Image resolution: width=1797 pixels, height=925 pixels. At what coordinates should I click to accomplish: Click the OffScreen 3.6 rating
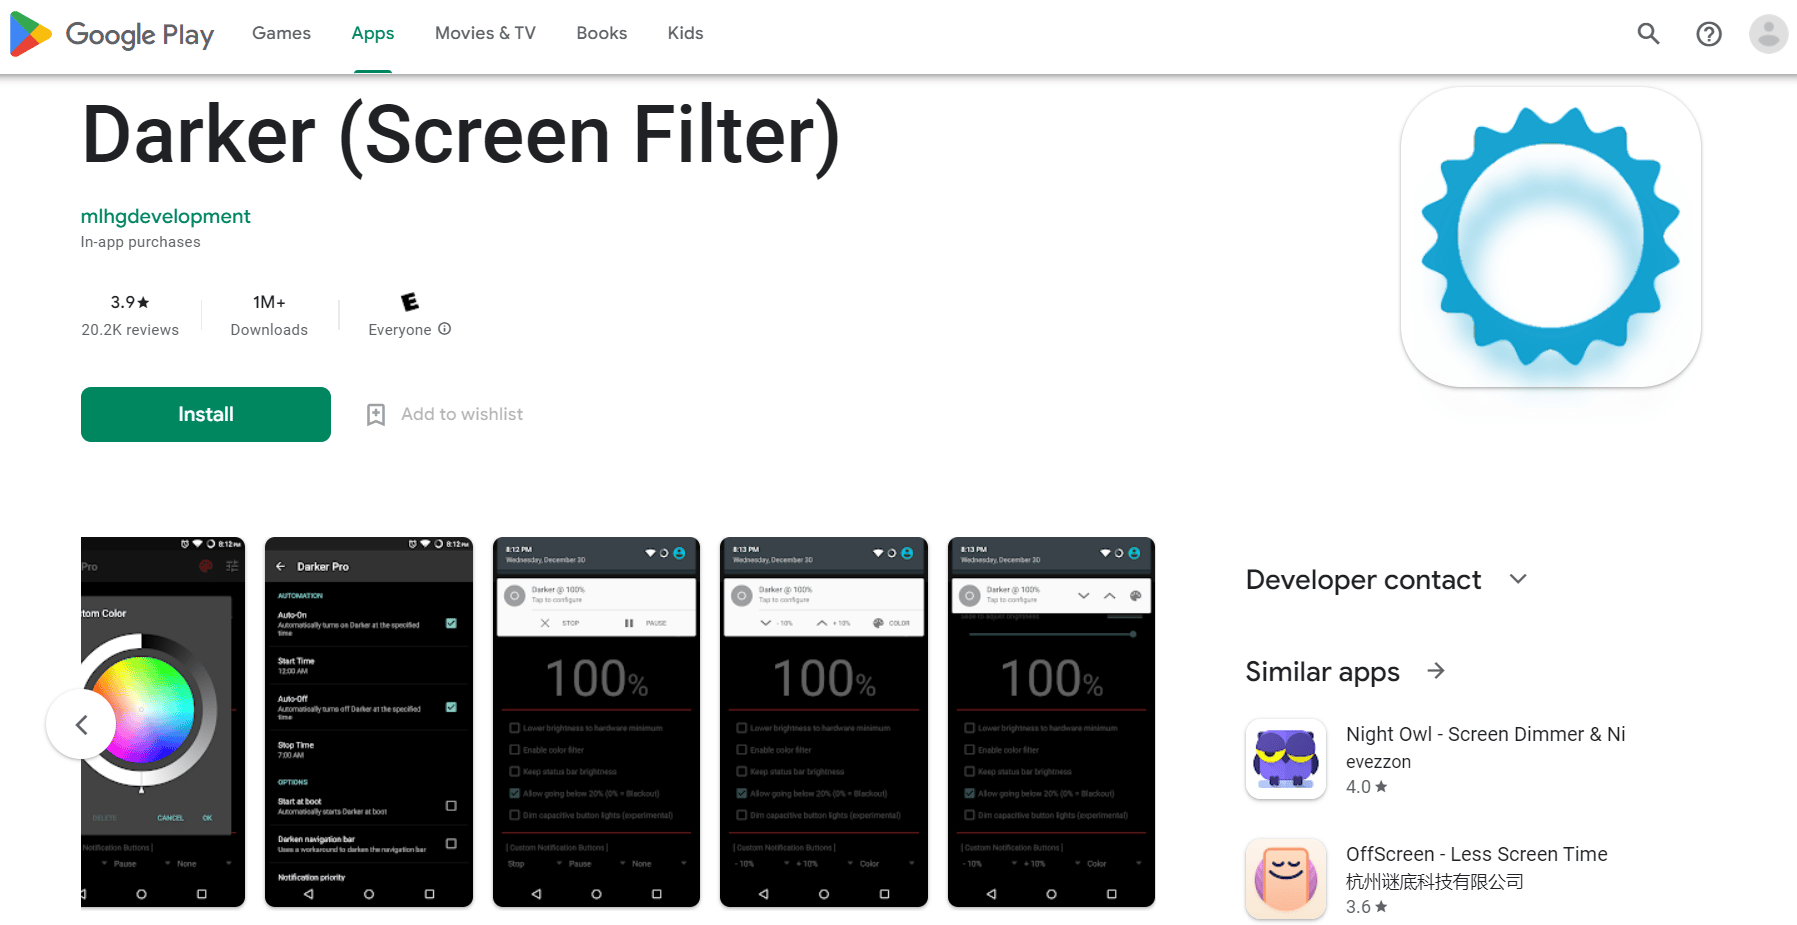click(x=1366, y=907)
